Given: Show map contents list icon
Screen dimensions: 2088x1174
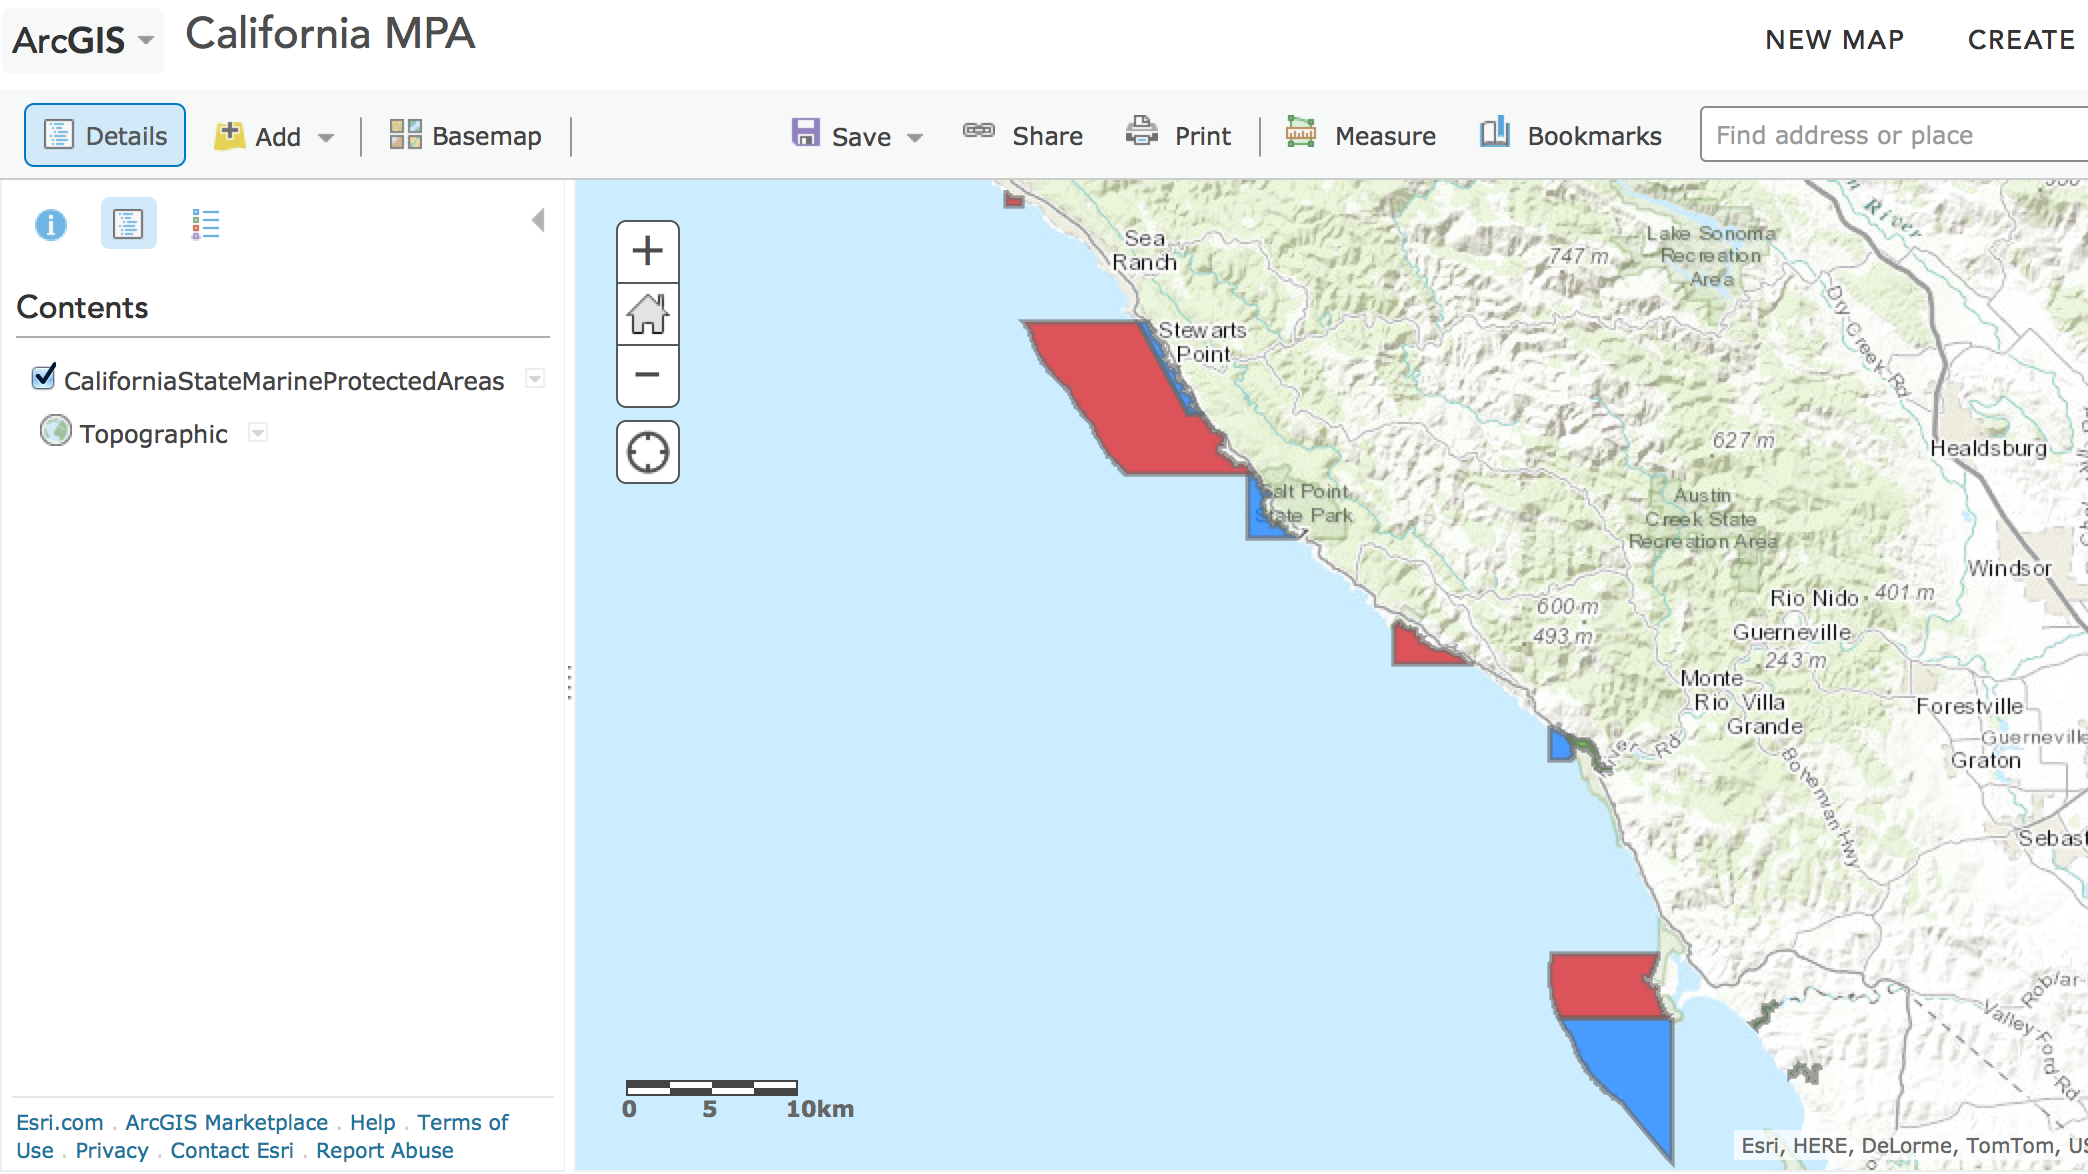Looking at the screenshot, I should pos(128,224).
